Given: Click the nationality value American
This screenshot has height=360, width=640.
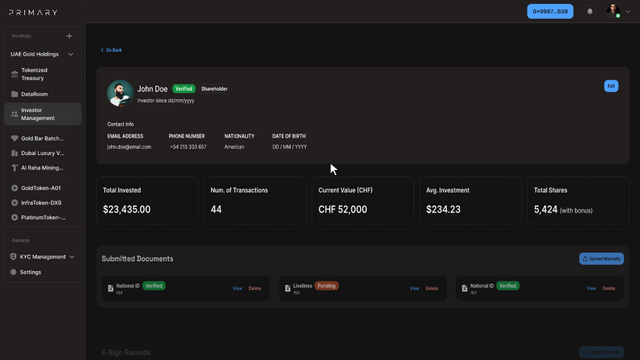Looking at the screenshot, I should [x=234, y=147].
